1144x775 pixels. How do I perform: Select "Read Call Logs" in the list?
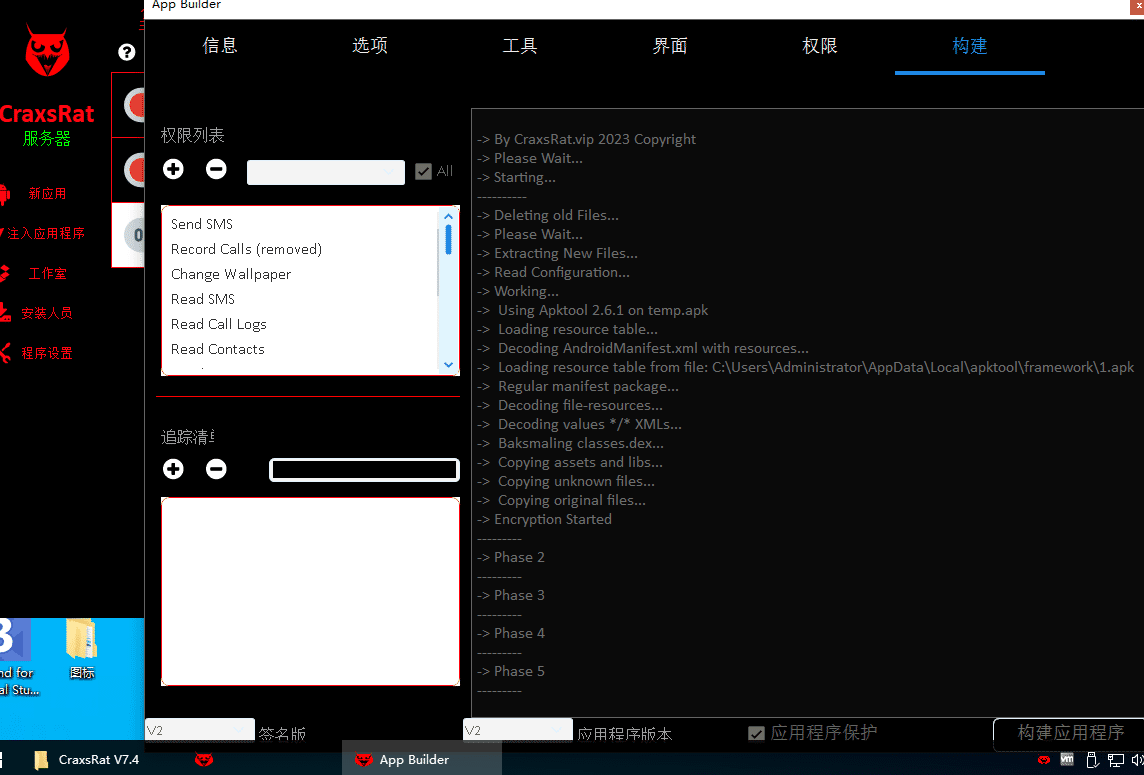[219, 324]
